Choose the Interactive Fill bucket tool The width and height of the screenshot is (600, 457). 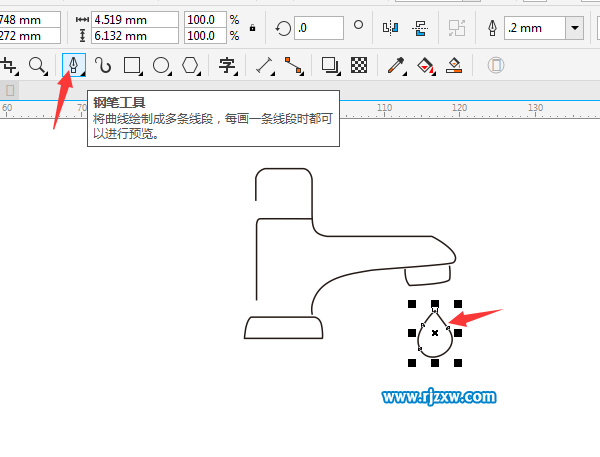425,66
